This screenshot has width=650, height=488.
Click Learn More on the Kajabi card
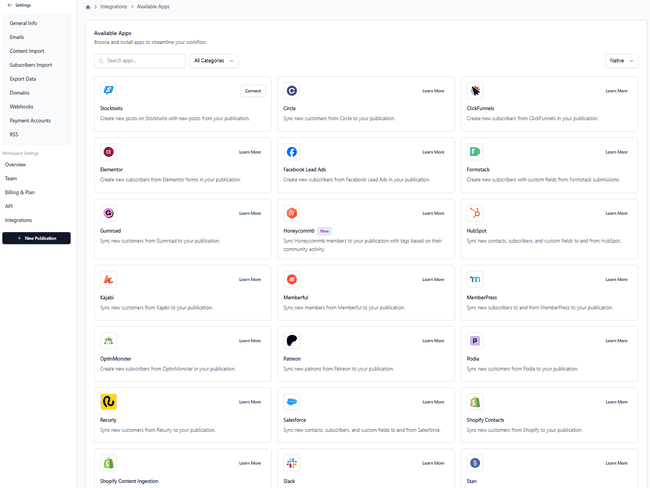[250, 279]
